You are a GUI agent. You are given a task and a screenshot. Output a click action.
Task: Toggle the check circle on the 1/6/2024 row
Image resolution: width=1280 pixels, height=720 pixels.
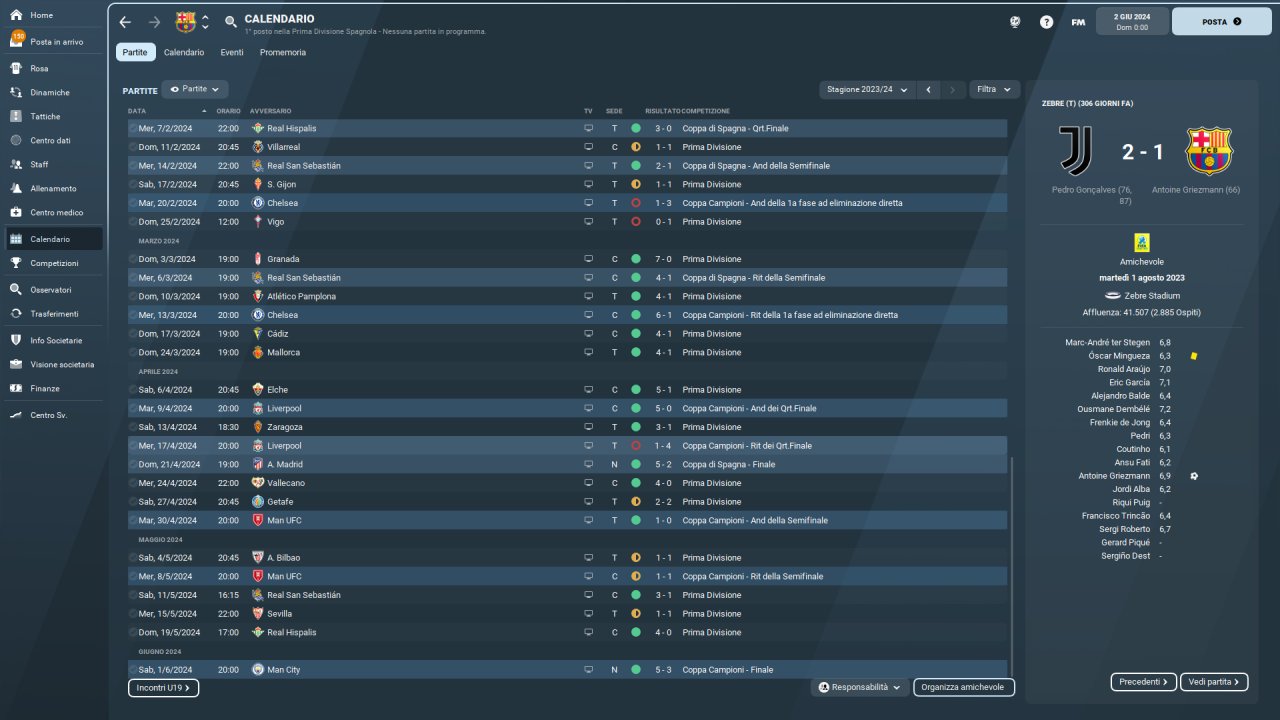[133, 670]
